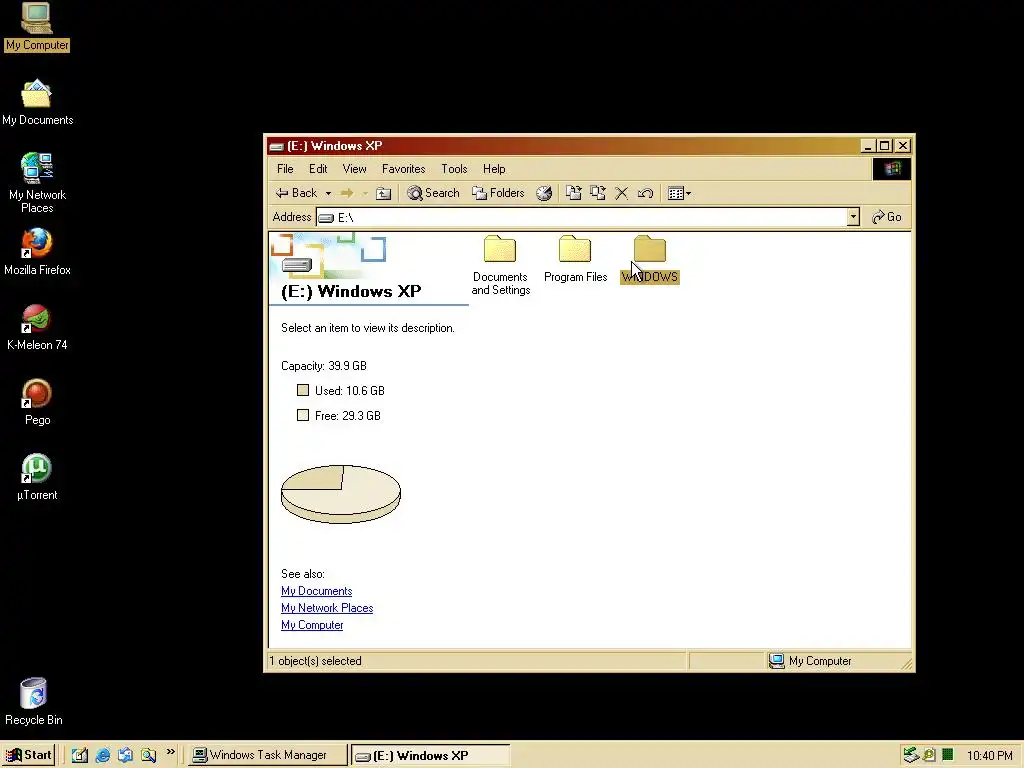Open the History toolbar icon

[544, 193]
